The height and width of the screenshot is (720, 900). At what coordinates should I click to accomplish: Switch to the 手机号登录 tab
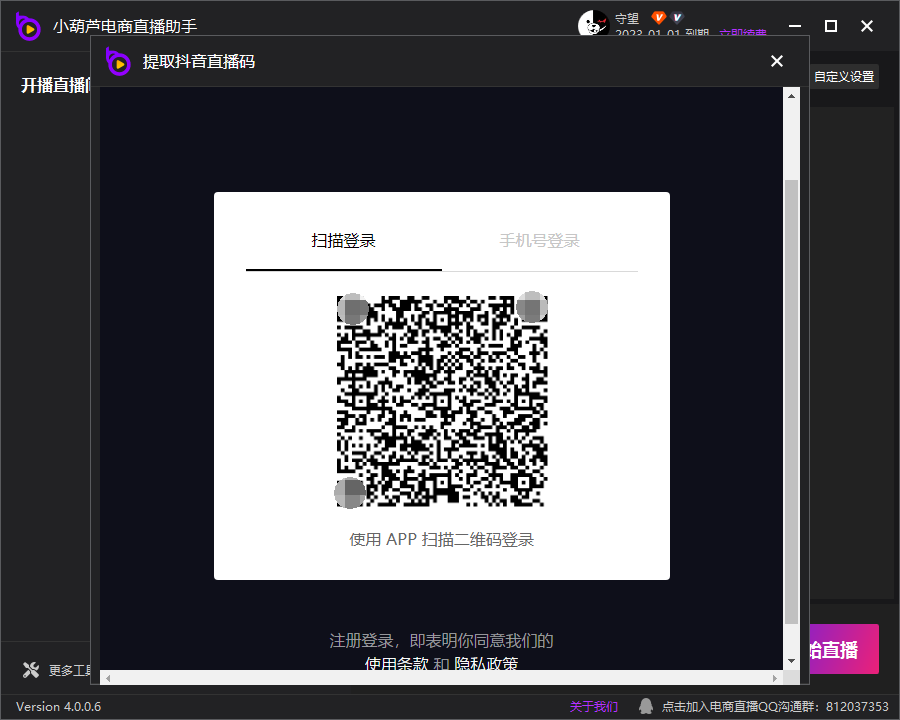point(540,241)
